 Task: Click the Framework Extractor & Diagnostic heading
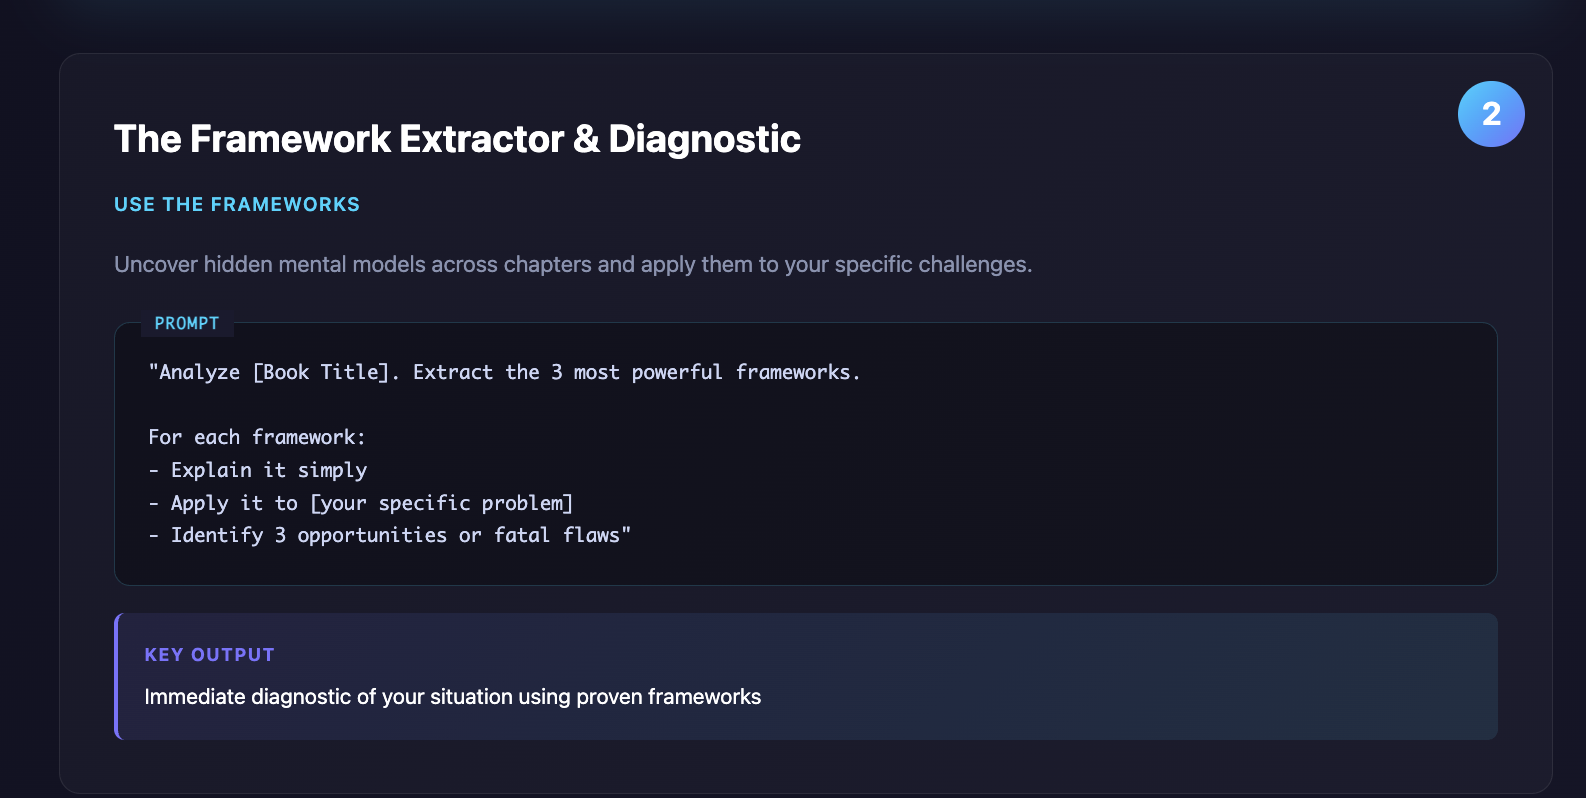click(457, 139)
